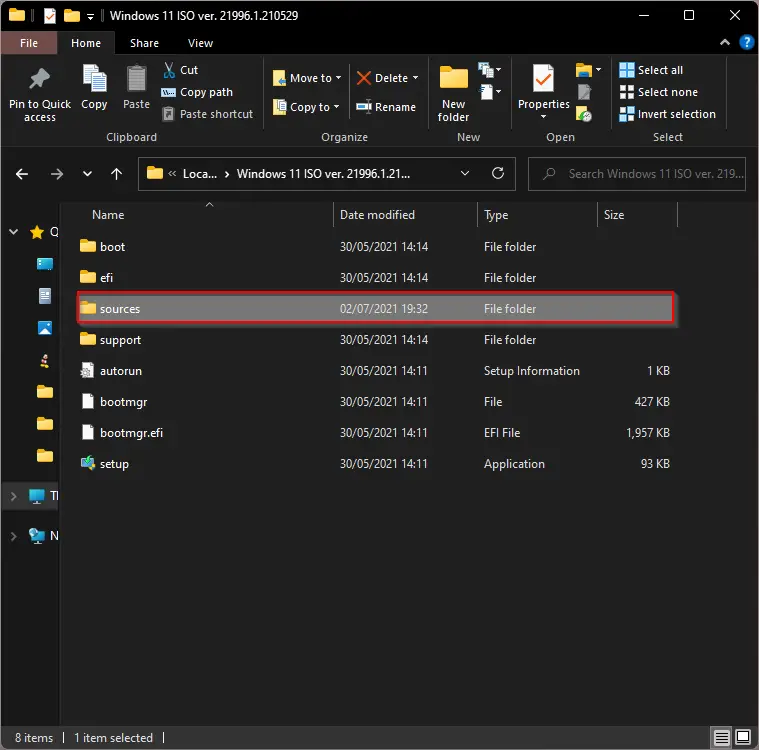This screenshot has height=750, width=759.
Task: Expand the Network tree node
Action: click(14, 536)
